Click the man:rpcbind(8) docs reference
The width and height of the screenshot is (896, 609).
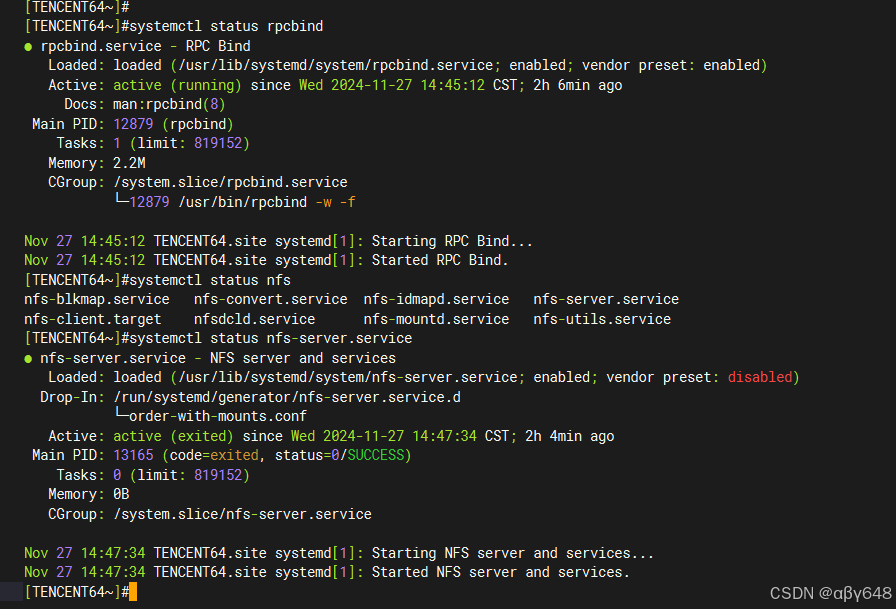[169, 105]
